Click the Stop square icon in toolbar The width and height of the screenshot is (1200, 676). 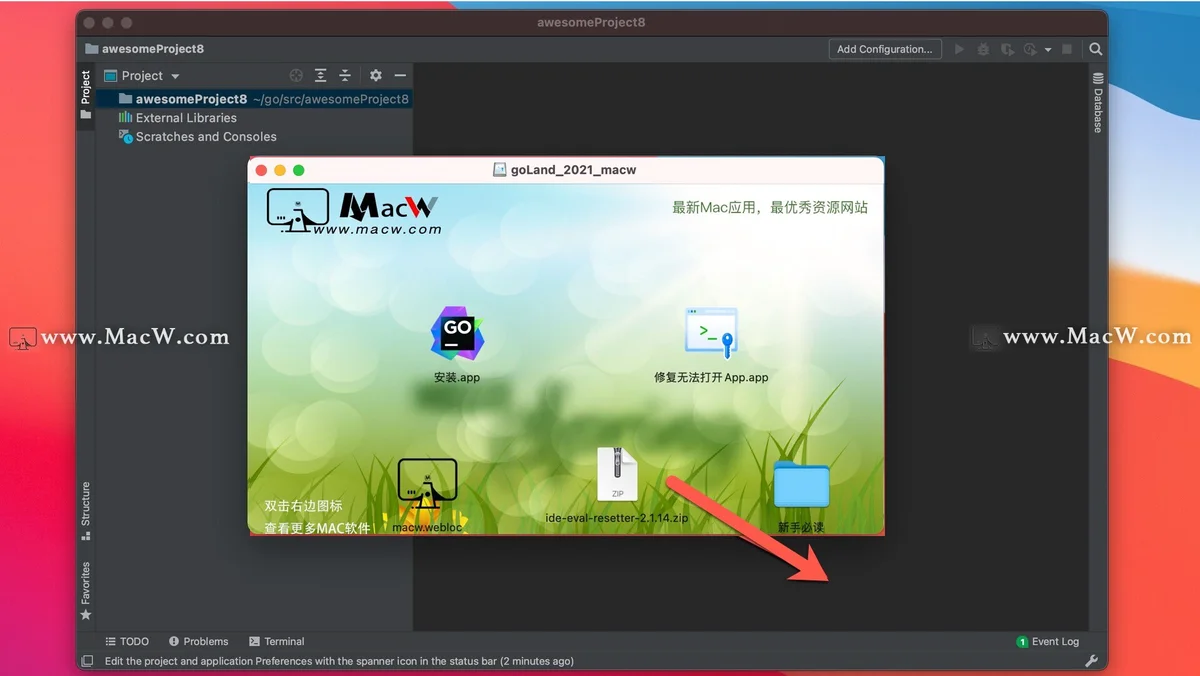(1067, 49)
